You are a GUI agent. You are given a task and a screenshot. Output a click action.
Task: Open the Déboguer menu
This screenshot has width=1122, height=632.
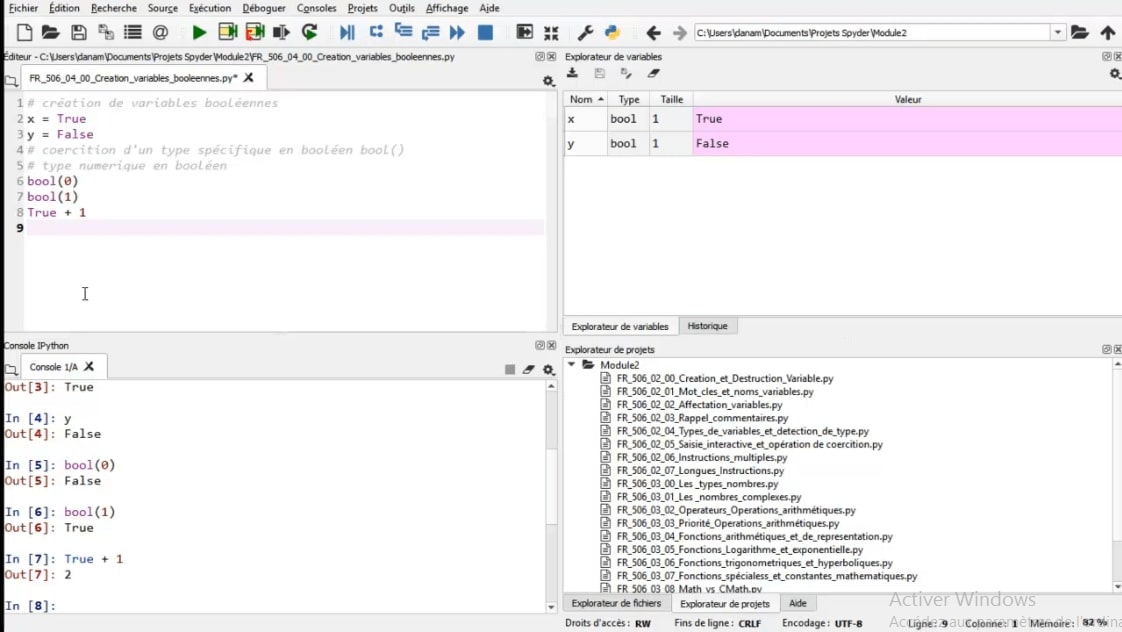264,8
